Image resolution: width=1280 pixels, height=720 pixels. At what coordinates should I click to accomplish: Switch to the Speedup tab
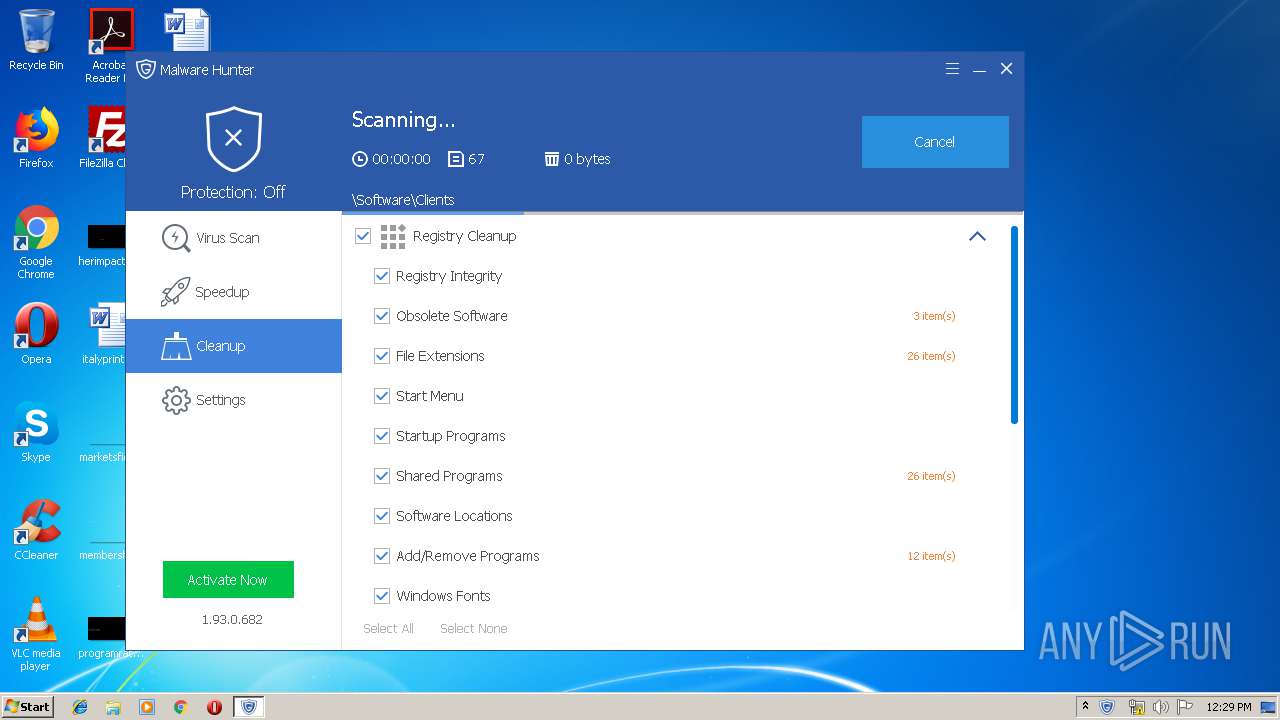pyautogui.click(x=234, y=292)
